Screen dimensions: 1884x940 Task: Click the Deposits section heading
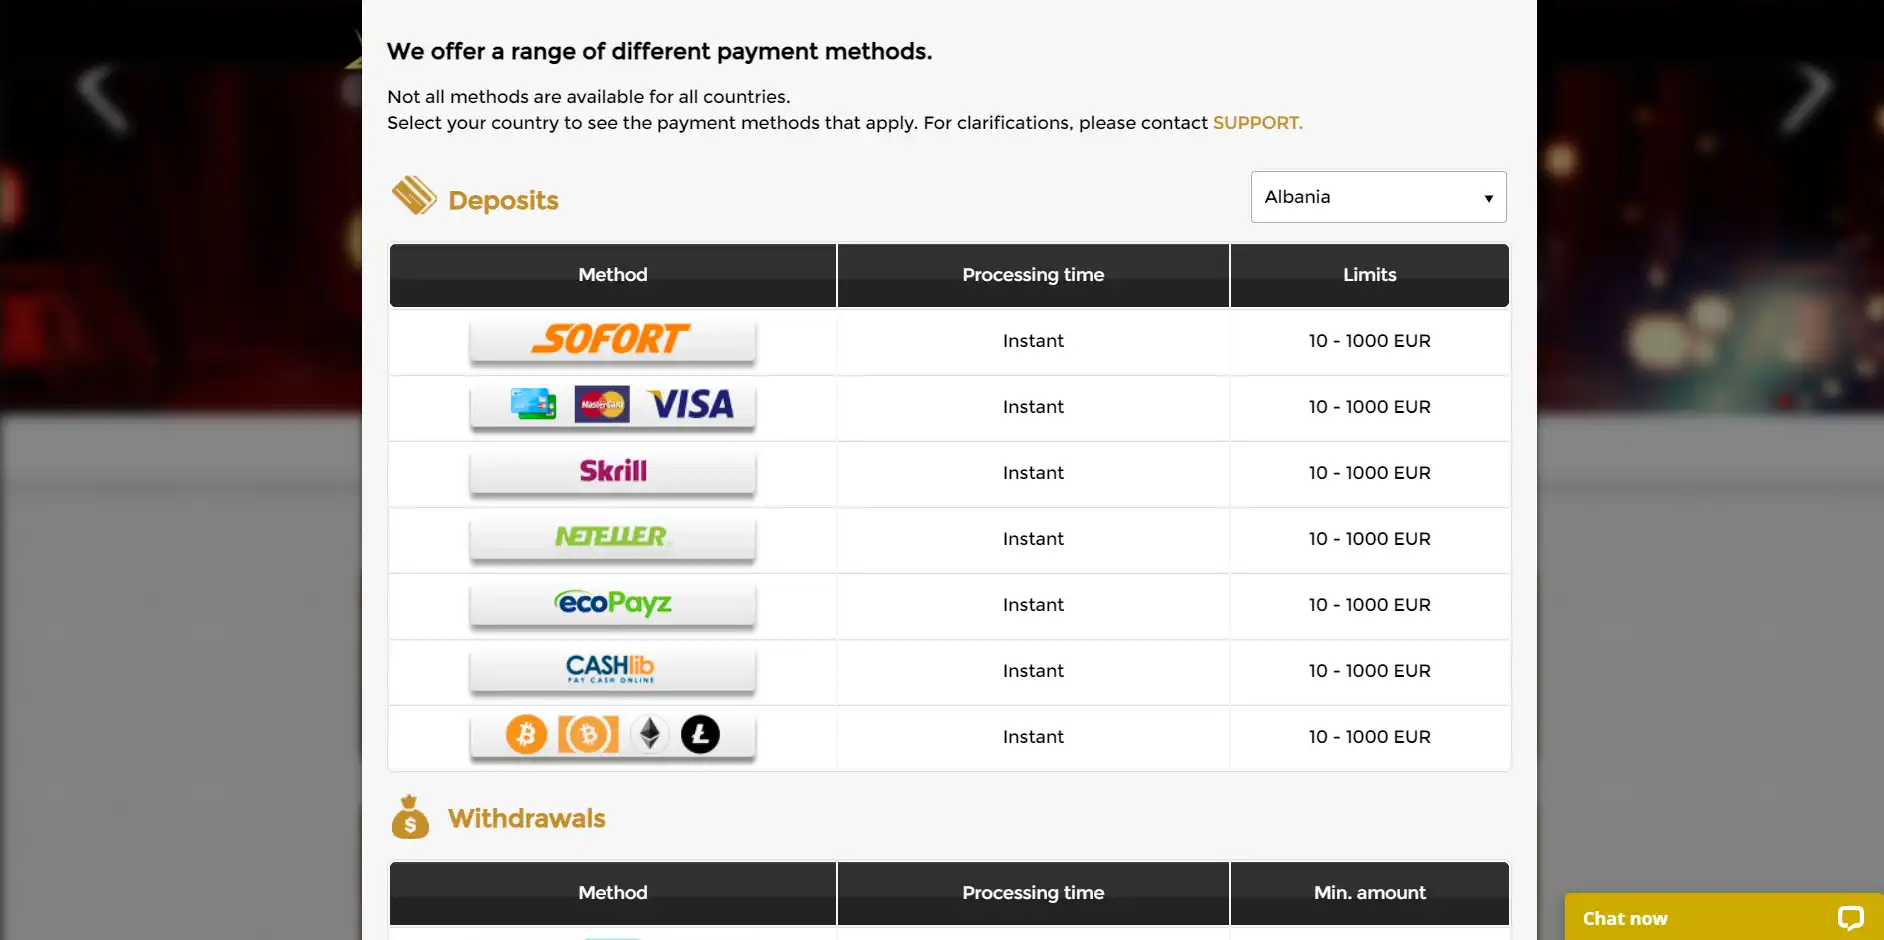[503, 200]
